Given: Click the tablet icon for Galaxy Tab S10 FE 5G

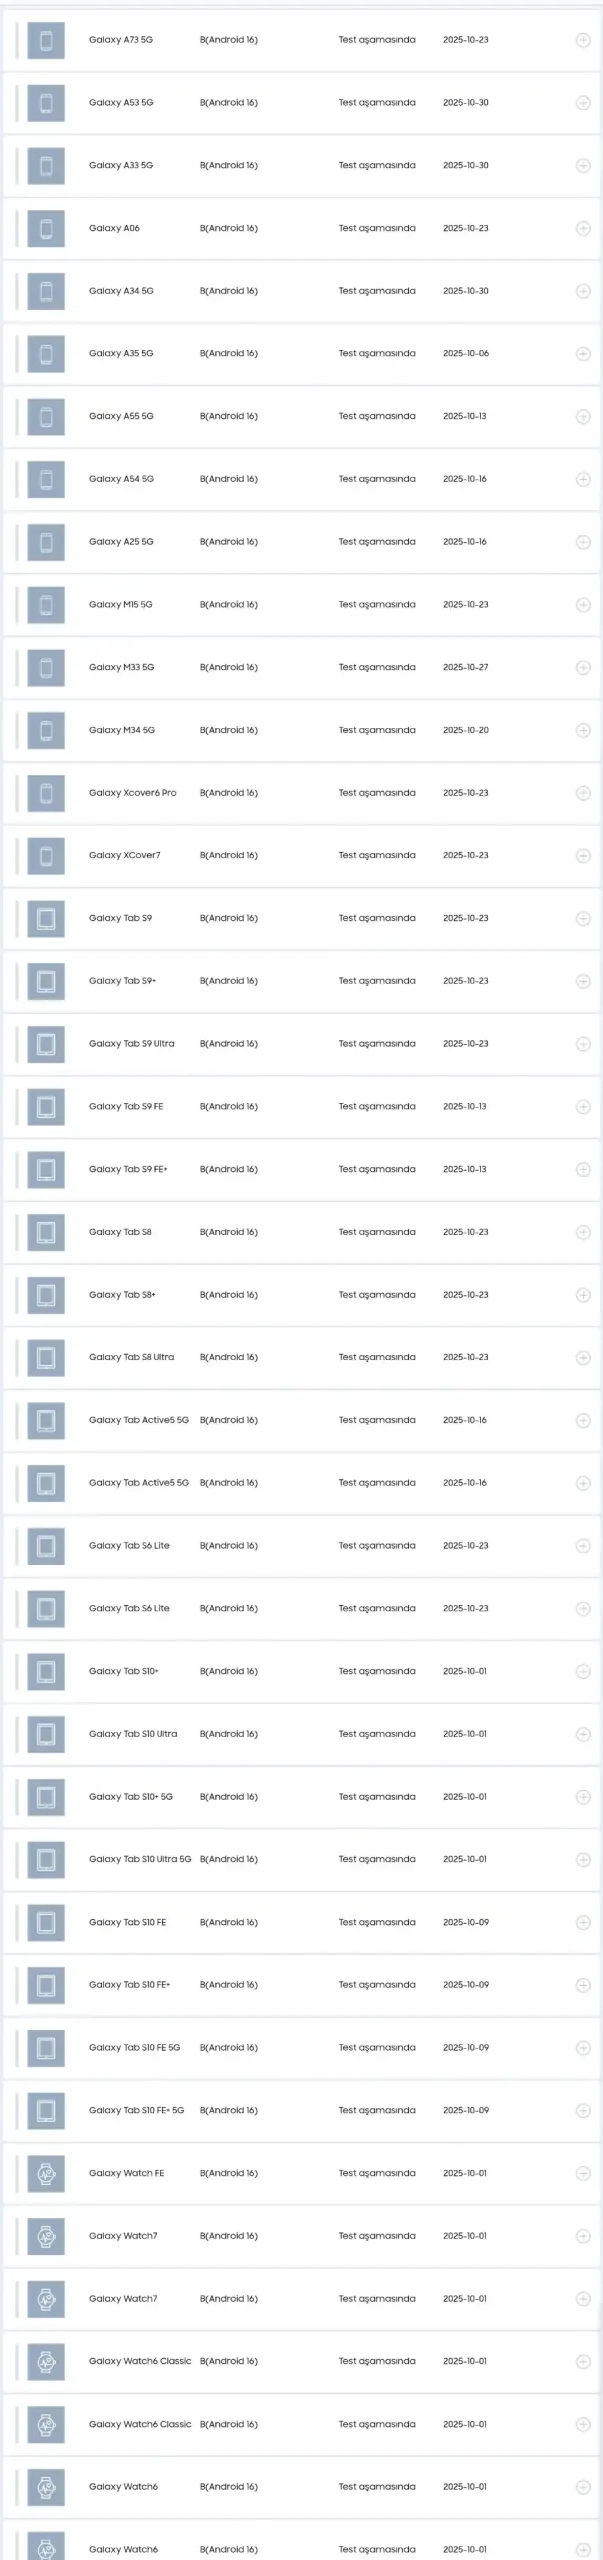Looking at the screenshot, I should coord(46,2048).
